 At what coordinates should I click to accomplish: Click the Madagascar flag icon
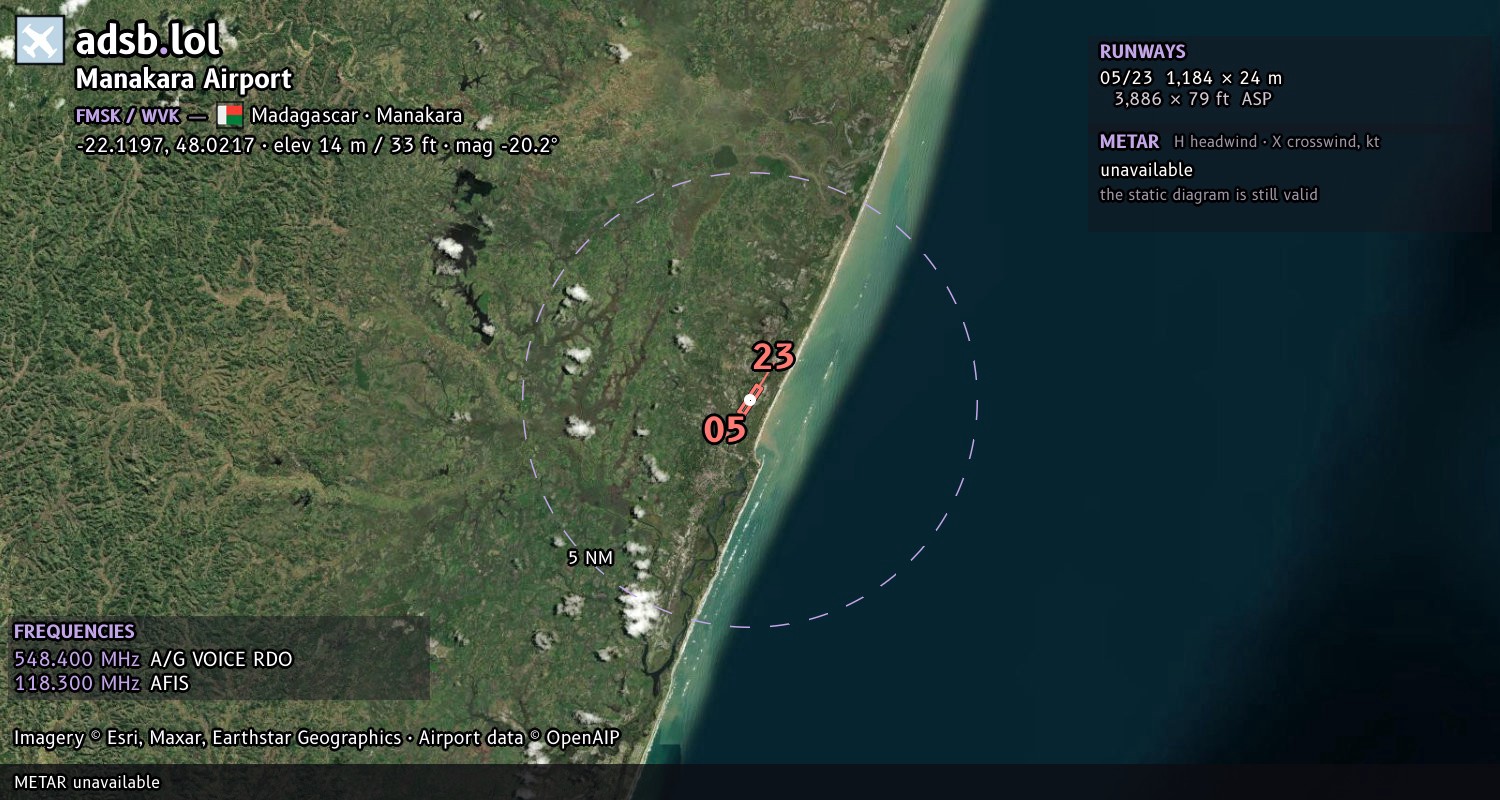click(229, 115)
